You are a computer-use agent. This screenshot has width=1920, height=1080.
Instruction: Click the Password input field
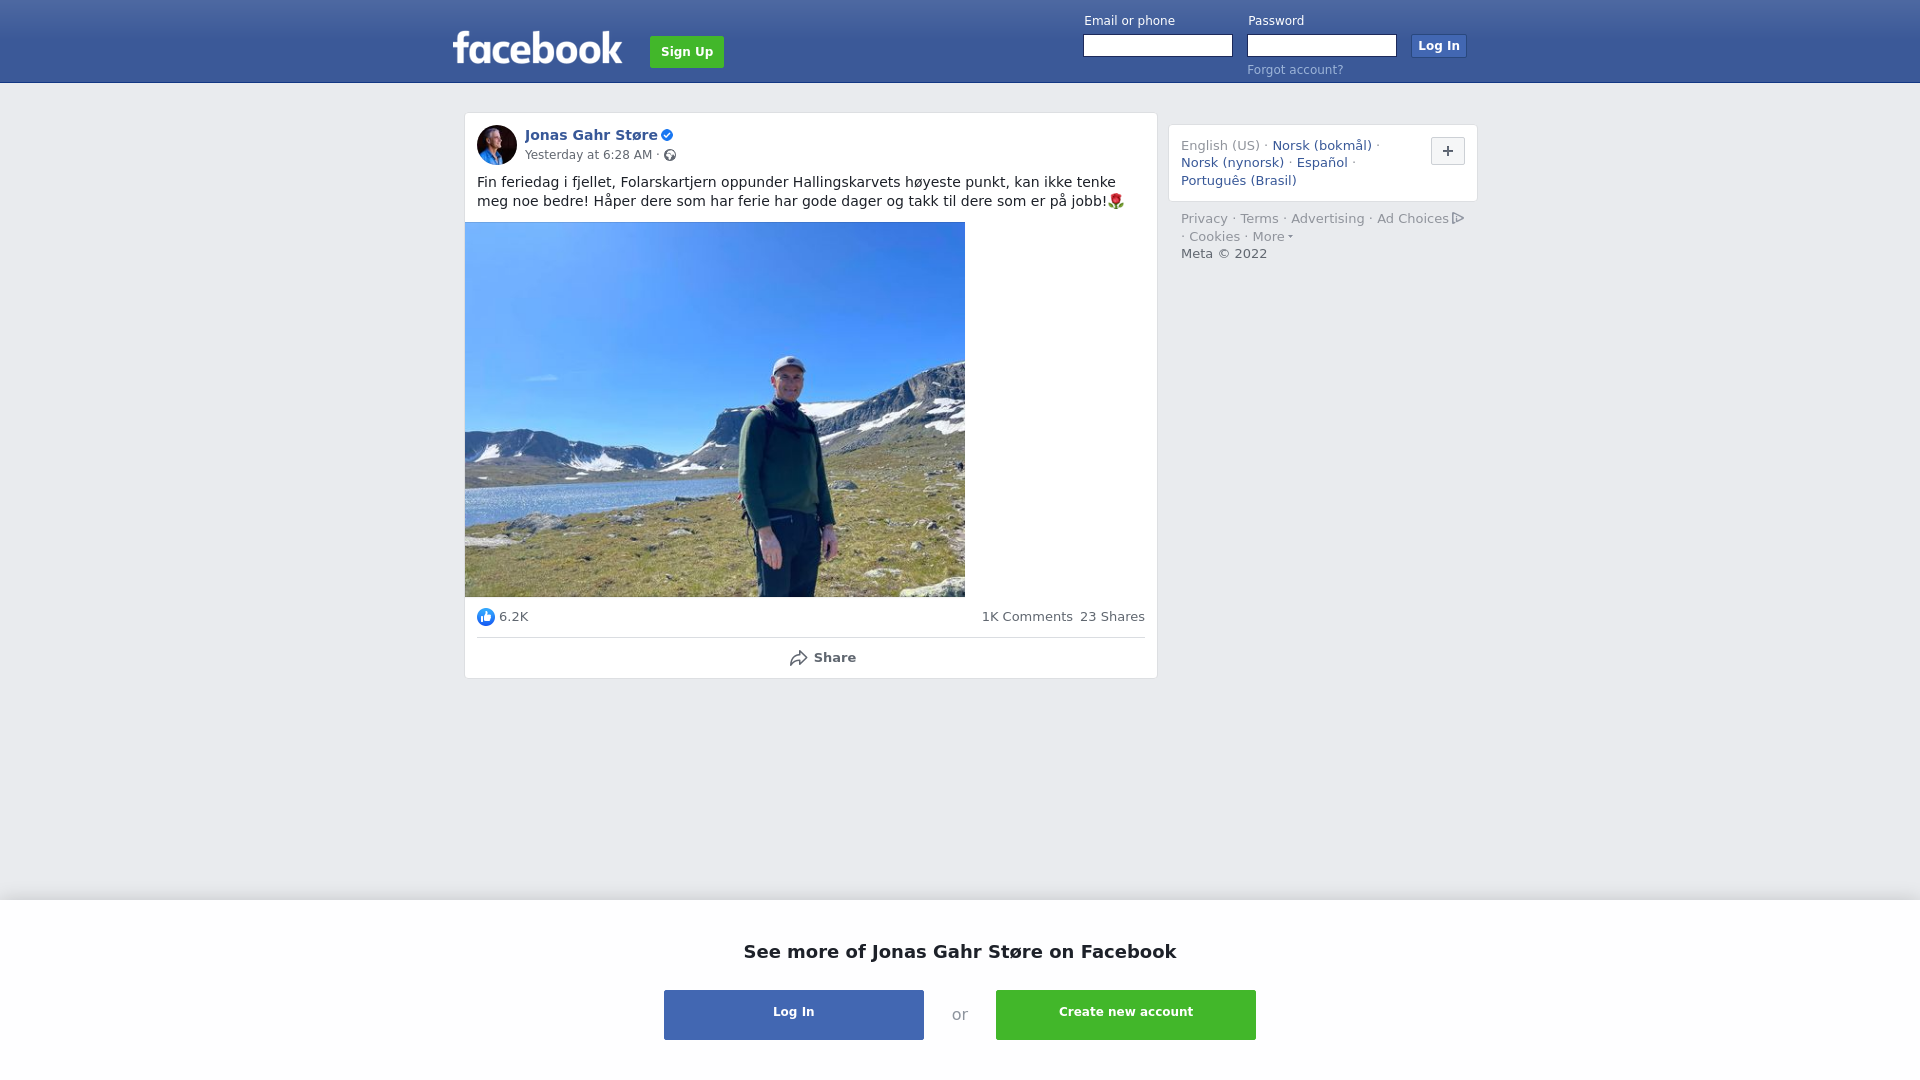pyautogui.click(x=1322, y=46)
